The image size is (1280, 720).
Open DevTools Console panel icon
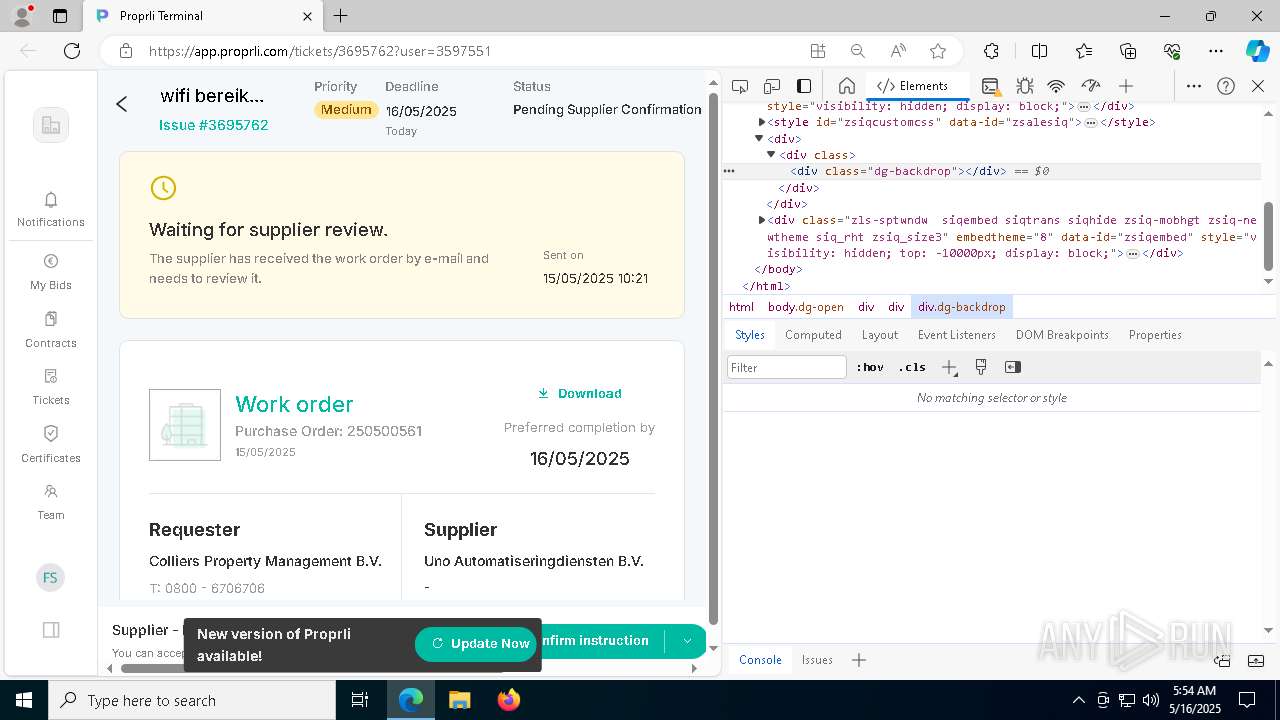990,86
